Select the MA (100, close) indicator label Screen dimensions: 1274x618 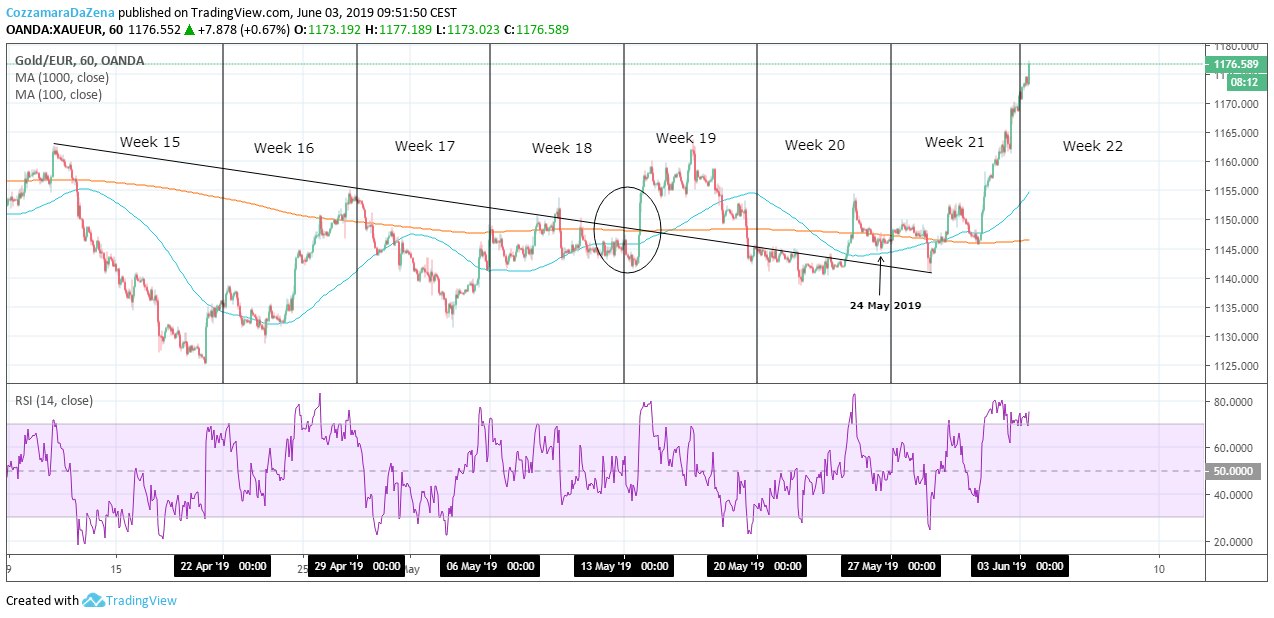(x=58, y=94)
